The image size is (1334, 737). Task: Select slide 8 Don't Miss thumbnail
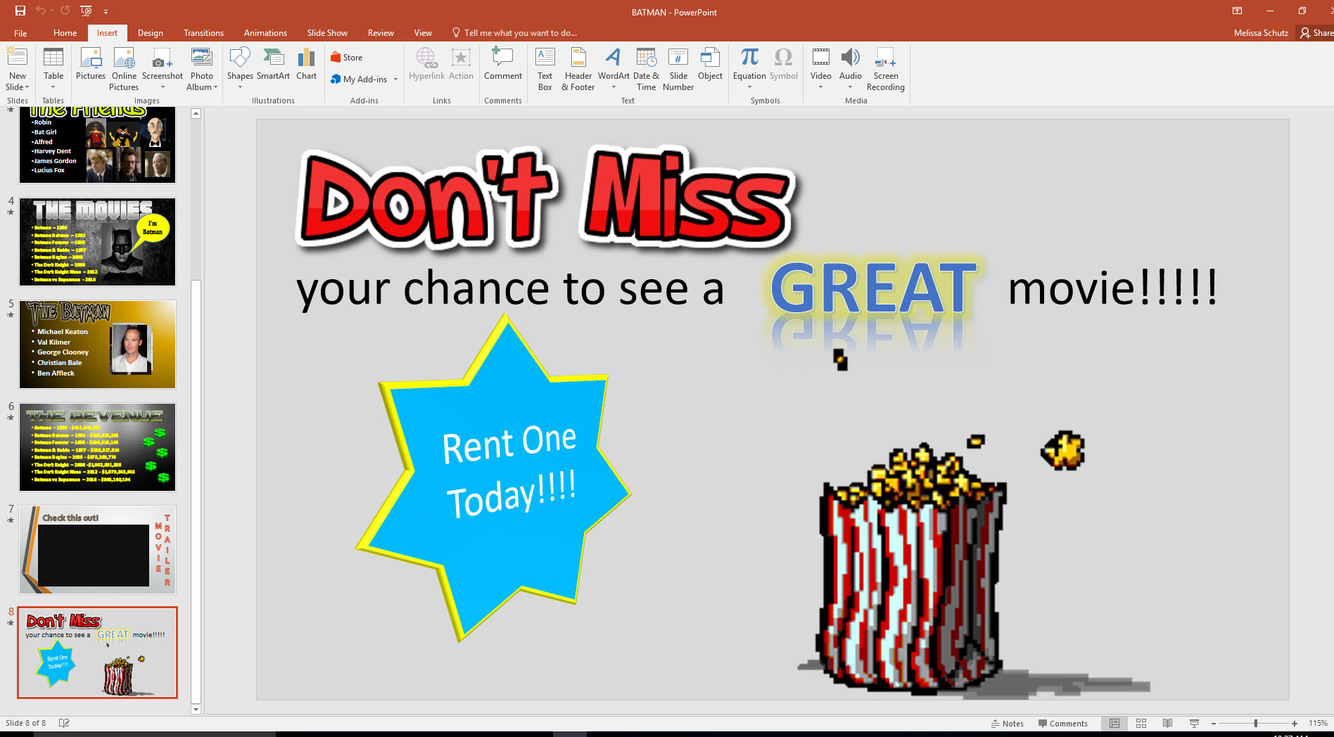[x=97, y=652]
